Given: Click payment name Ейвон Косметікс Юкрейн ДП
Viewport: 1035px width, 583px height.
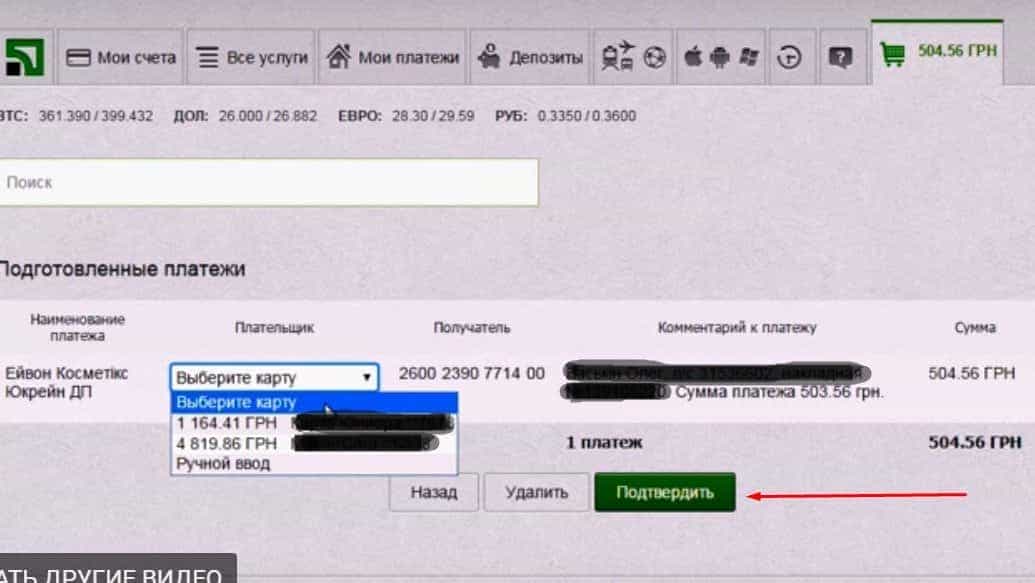Looking at the screenshot, I should click(x=67, y=382).
